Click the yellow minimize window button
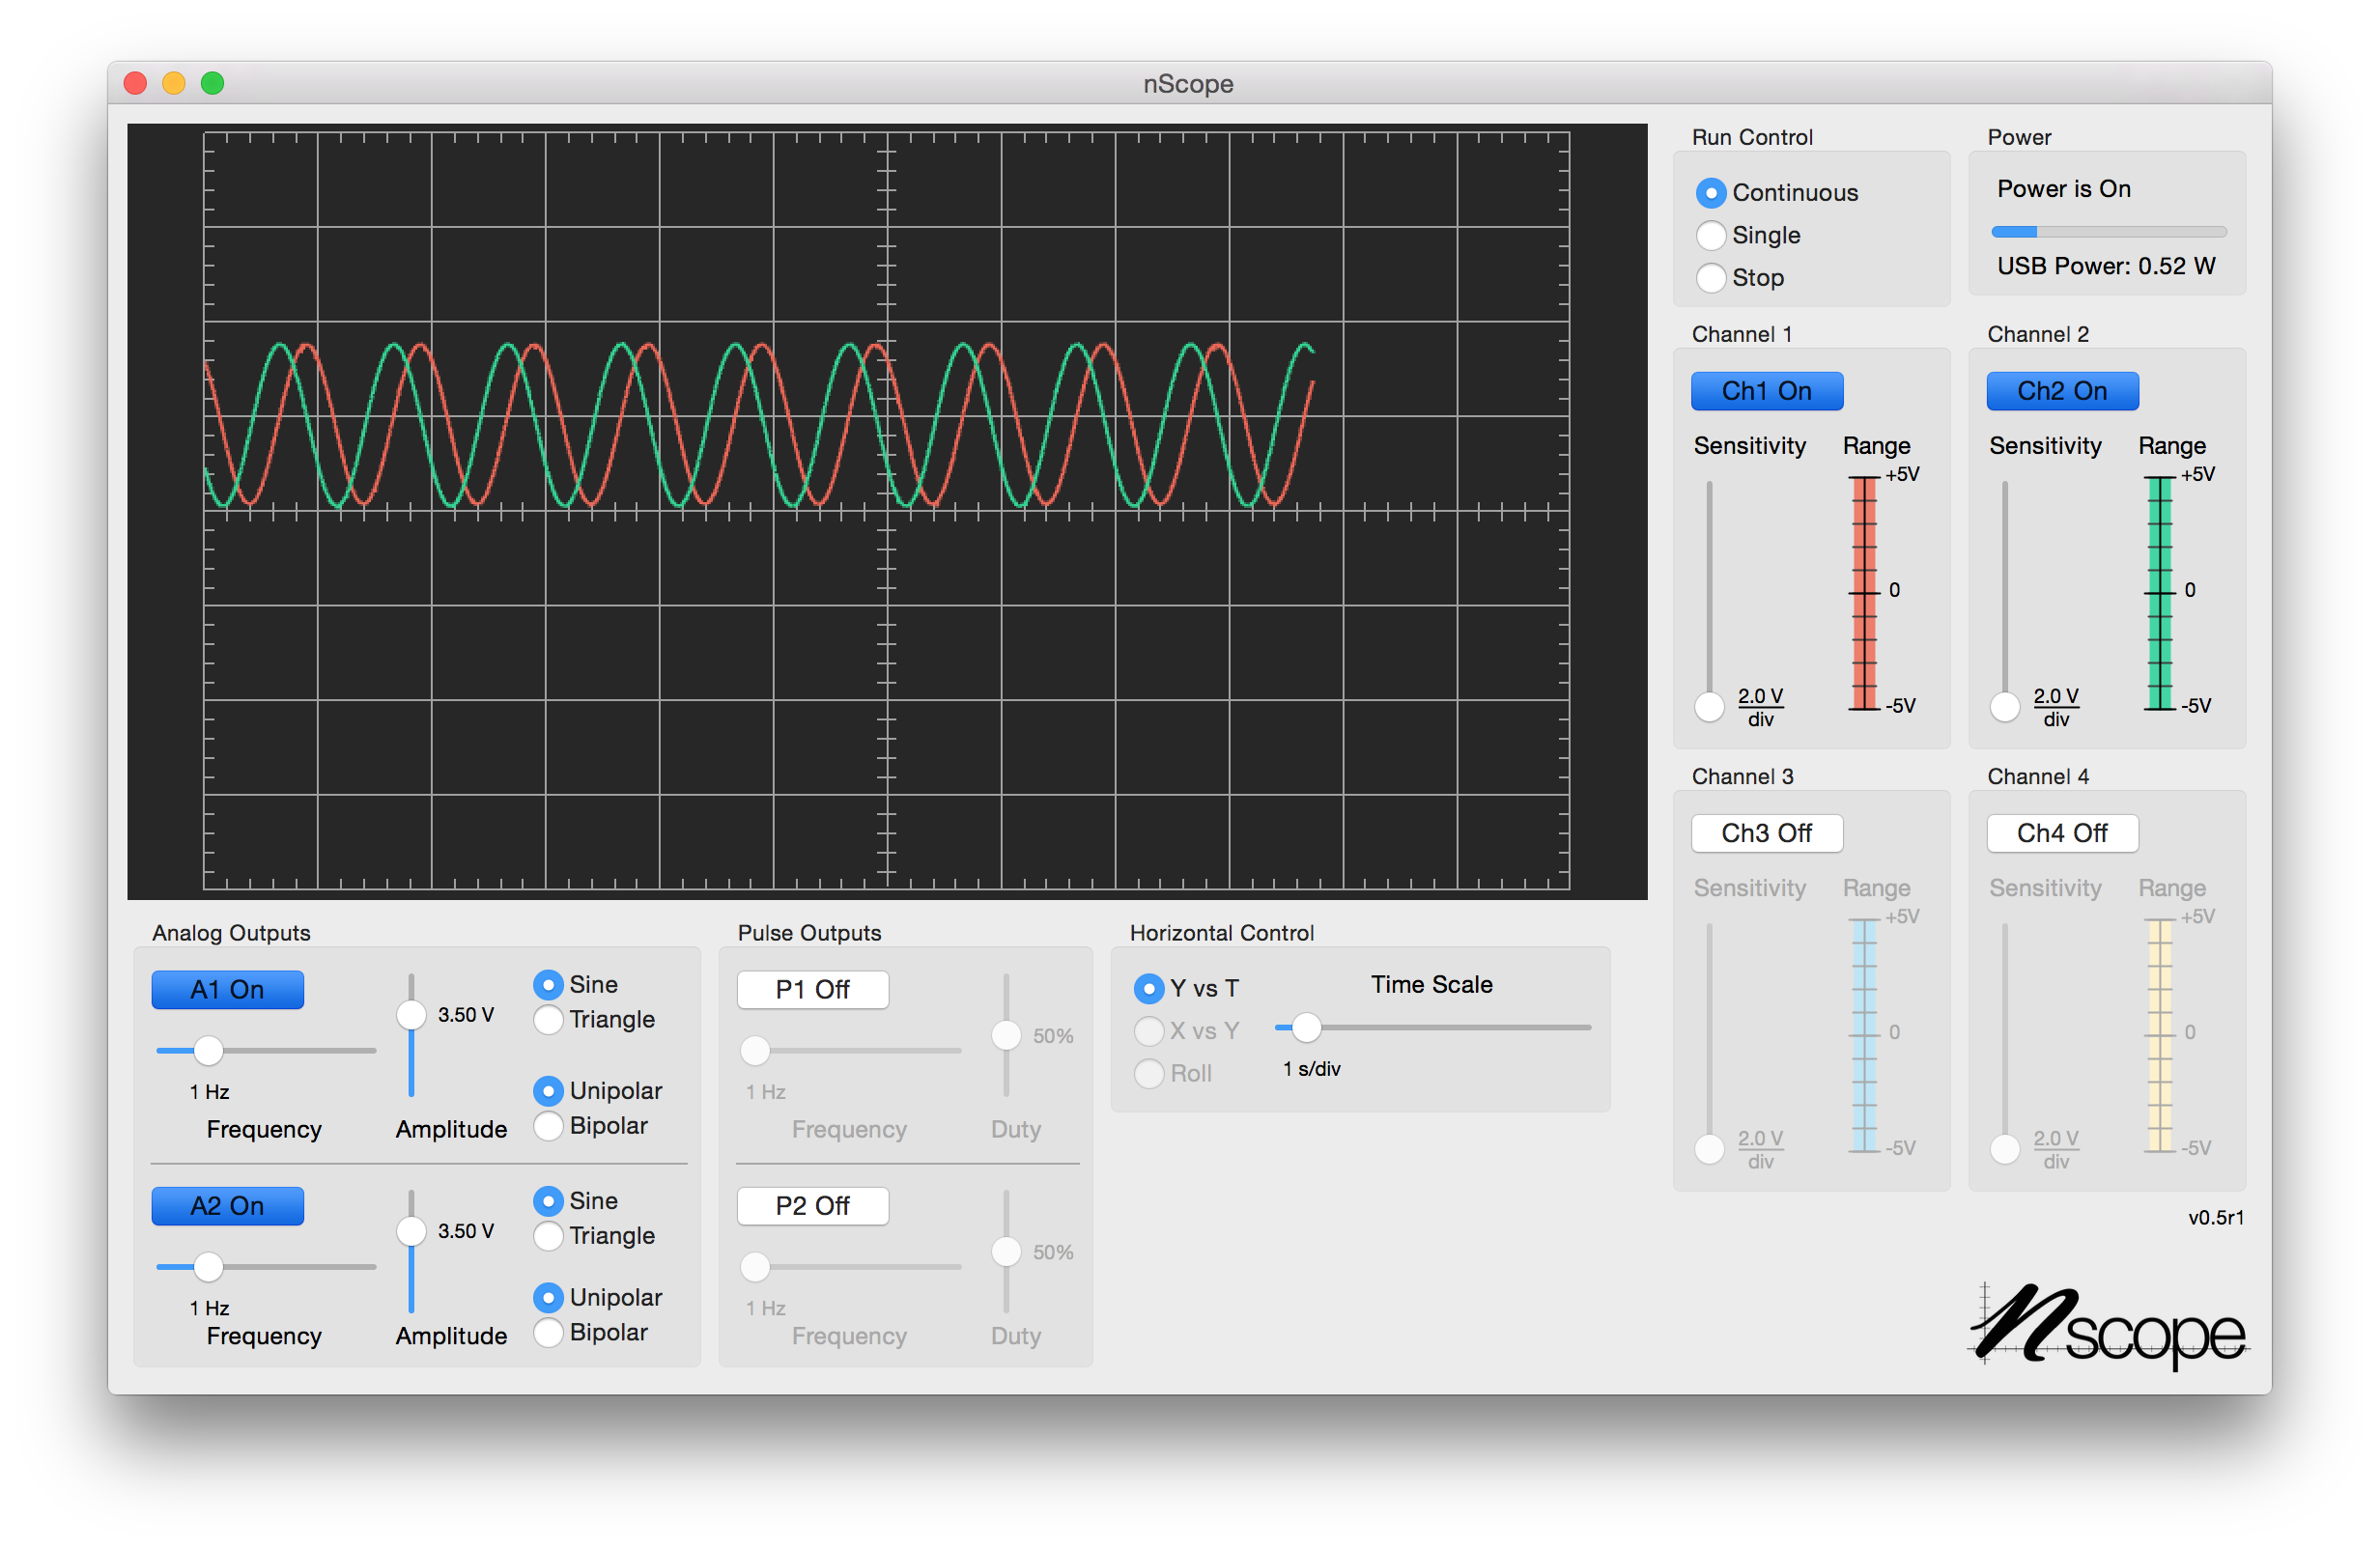Viewport: 2380px width, 1549px height. point(174,83)
